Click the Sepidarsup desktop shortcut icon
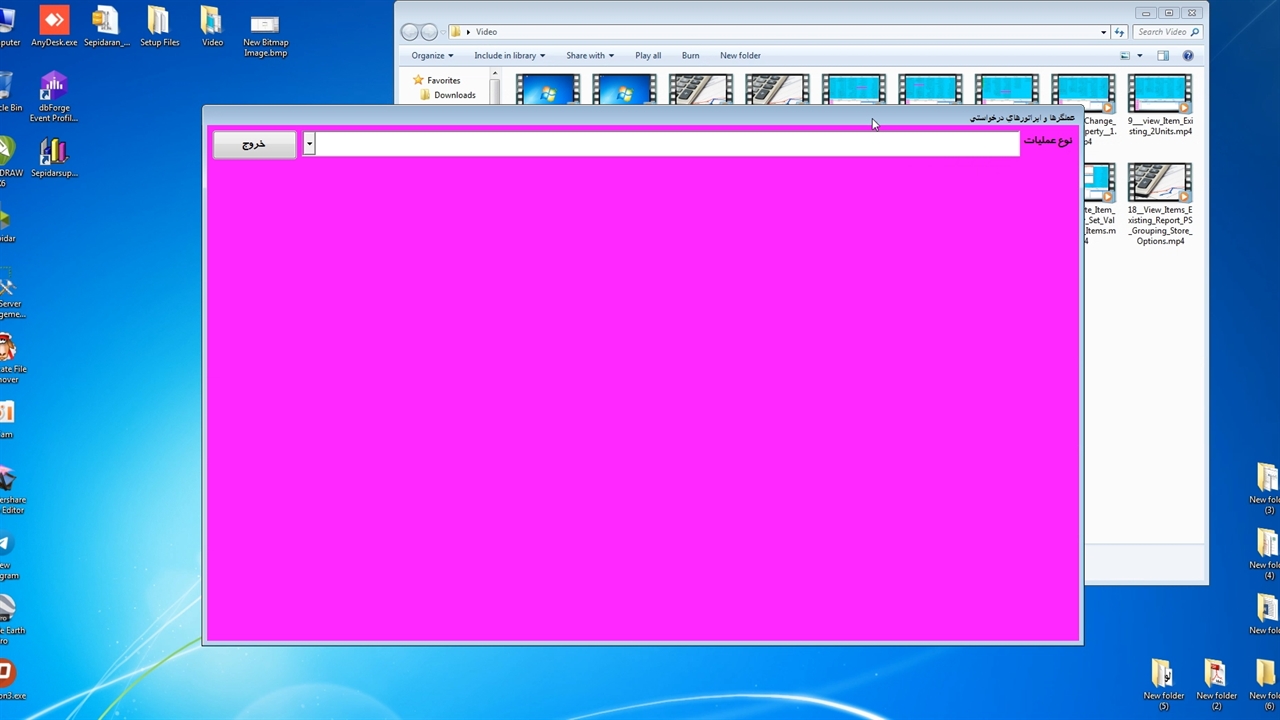The image size is (1280, 720). [53, 152]
